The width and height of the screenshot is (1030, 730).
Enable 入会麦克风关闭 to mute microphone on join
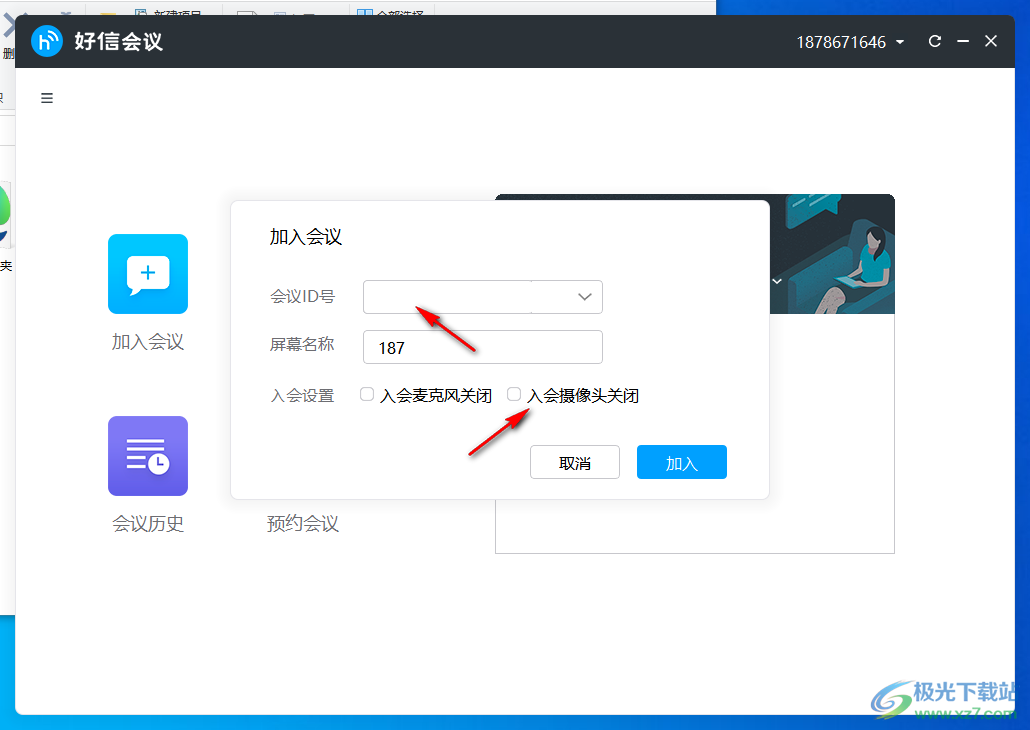pyautogui.click(x=367, y=394)
